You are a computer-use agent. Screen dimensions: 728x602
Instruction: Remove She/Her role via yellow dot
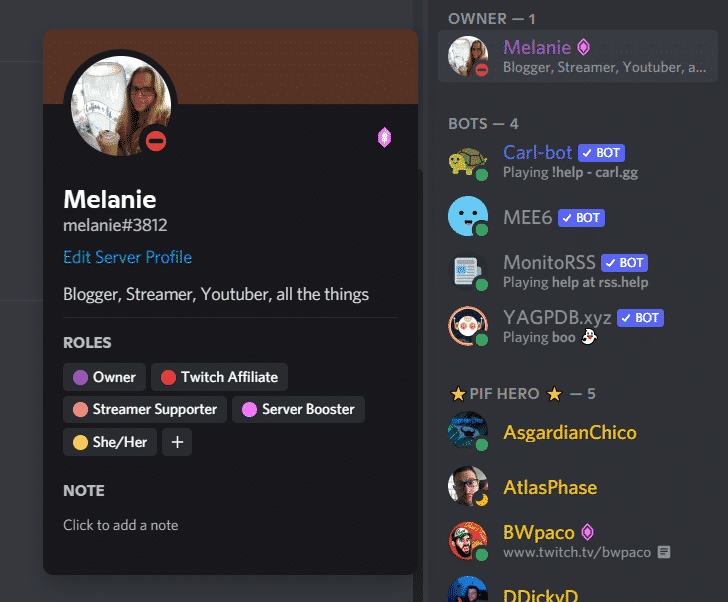pos(80,442)
